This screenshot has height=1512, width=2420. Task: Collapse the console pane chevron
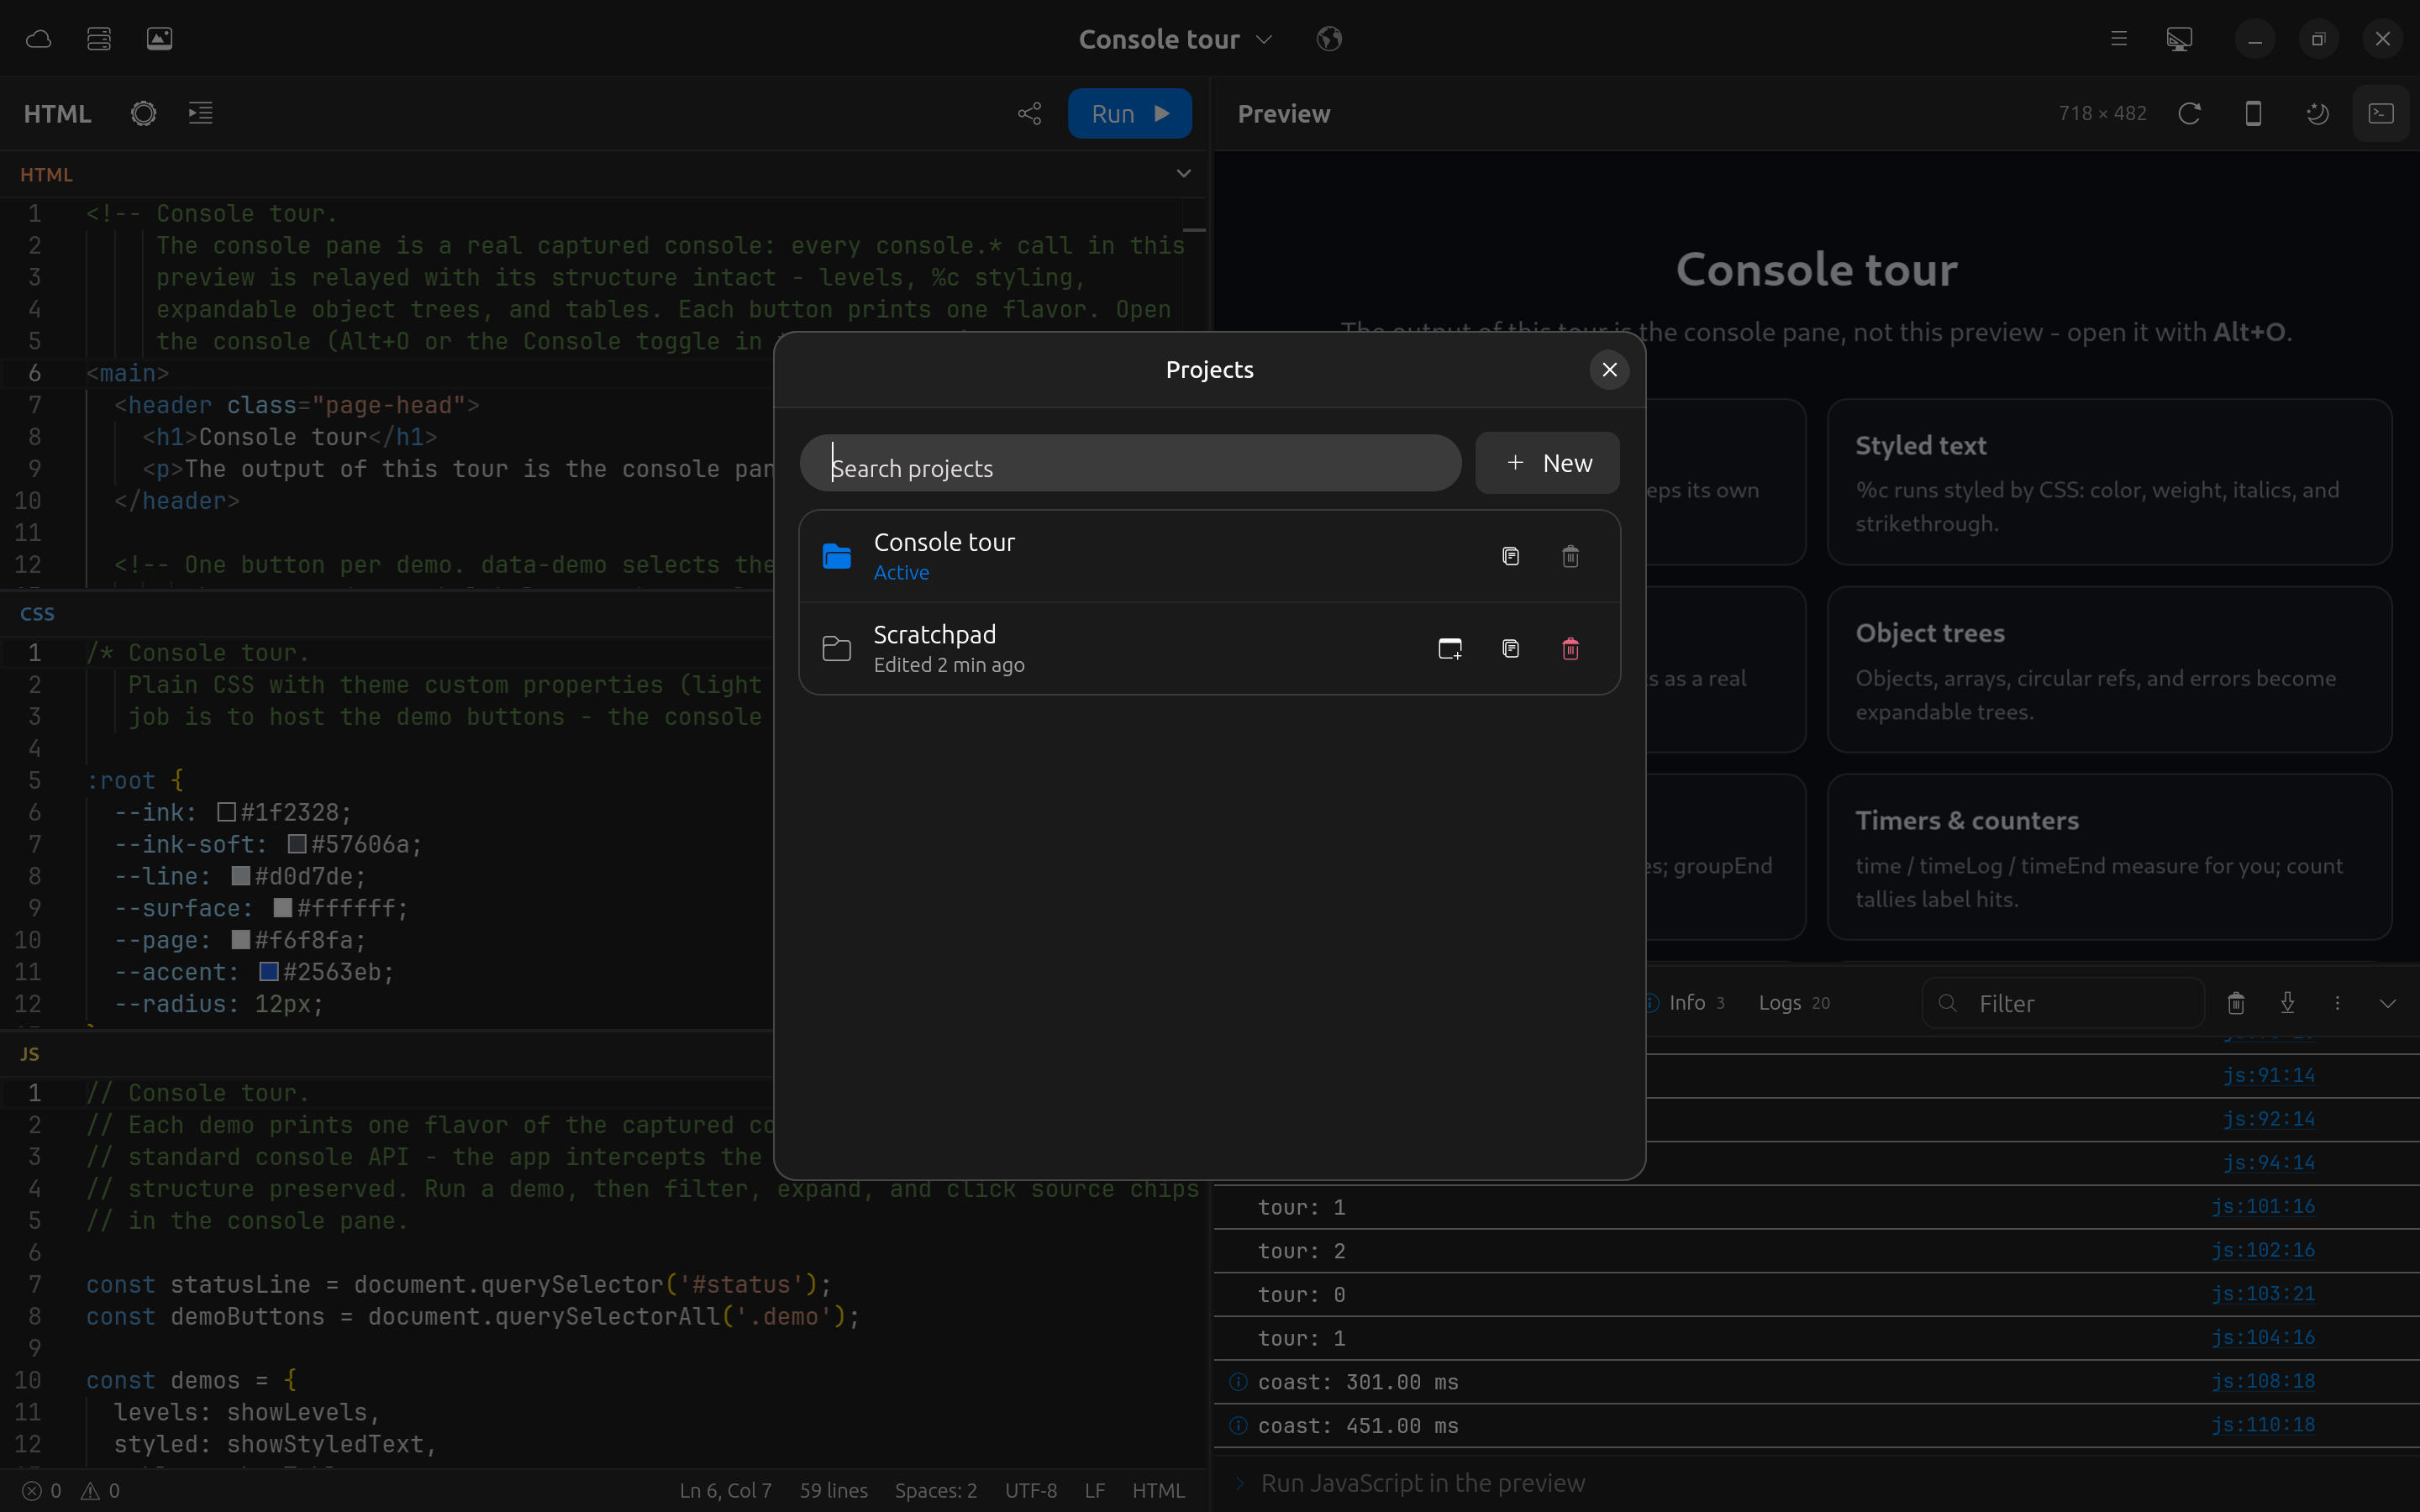[x=2388, y=1003]
